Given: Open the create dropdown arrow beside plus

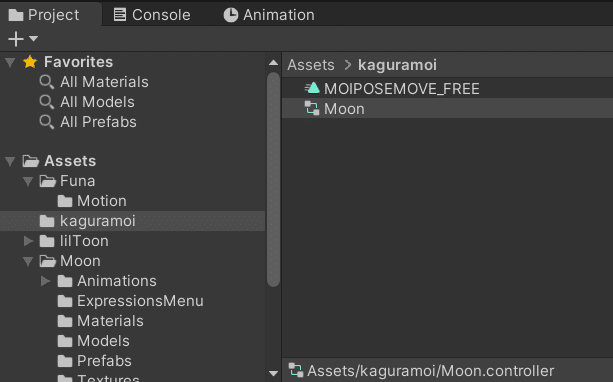Looking at the screenshot, I should 34,39.
